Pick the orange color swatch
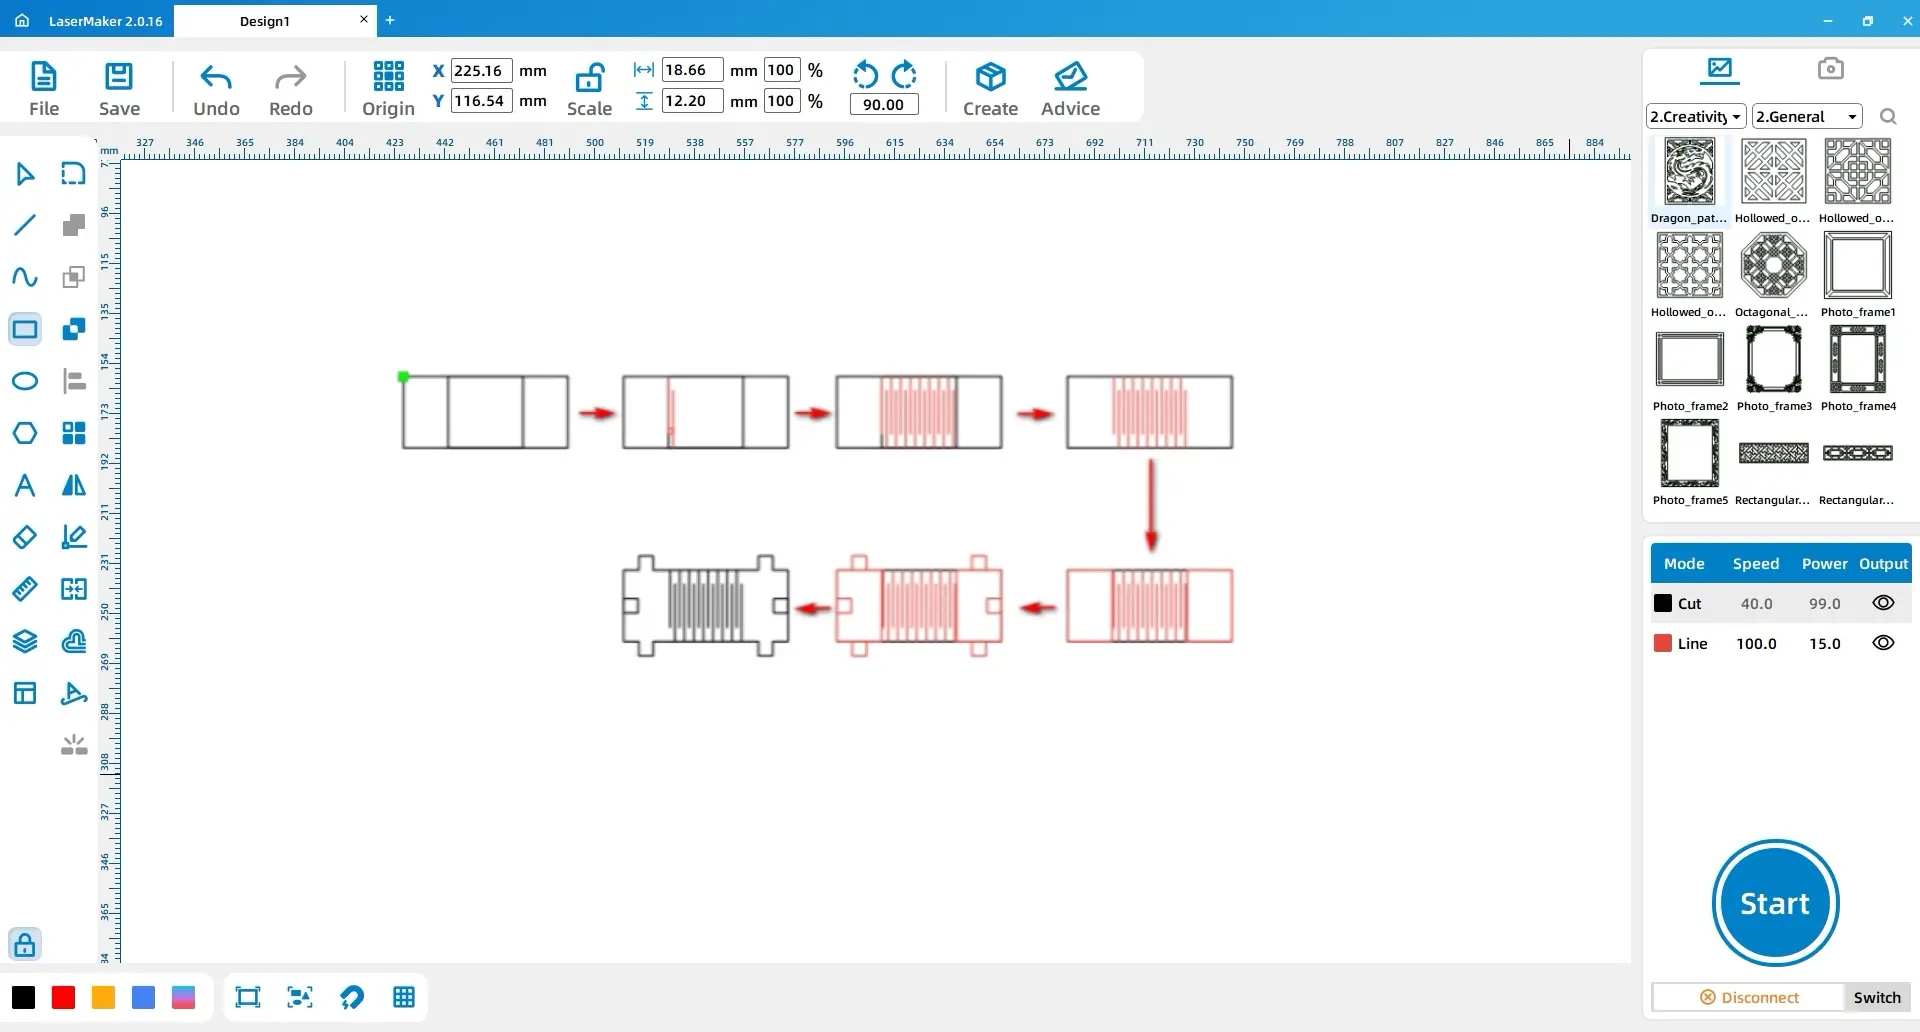 [103, 997]
